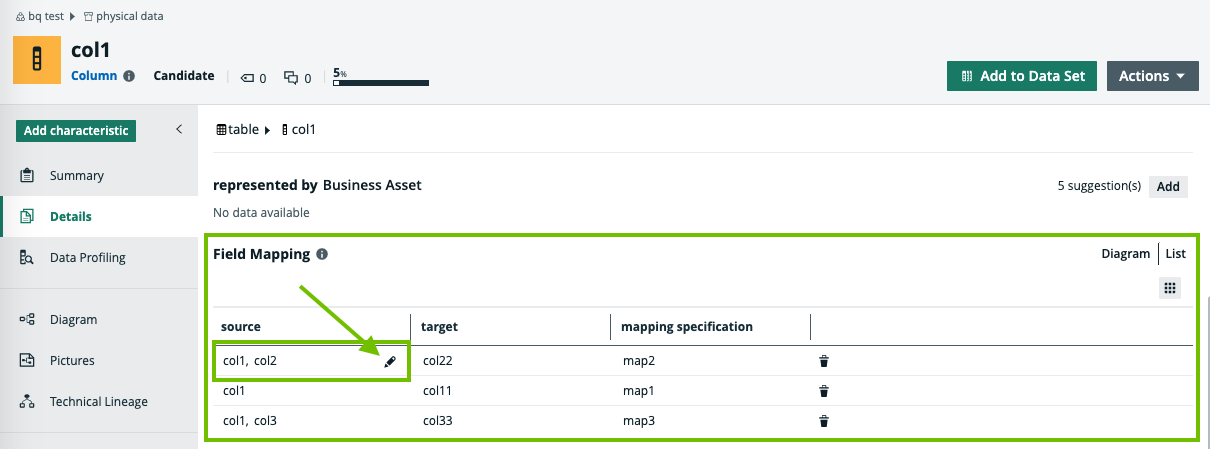This screenshot has width=1210, height=449.
Task: Open the Summary tab
Action: coord(77,176)
